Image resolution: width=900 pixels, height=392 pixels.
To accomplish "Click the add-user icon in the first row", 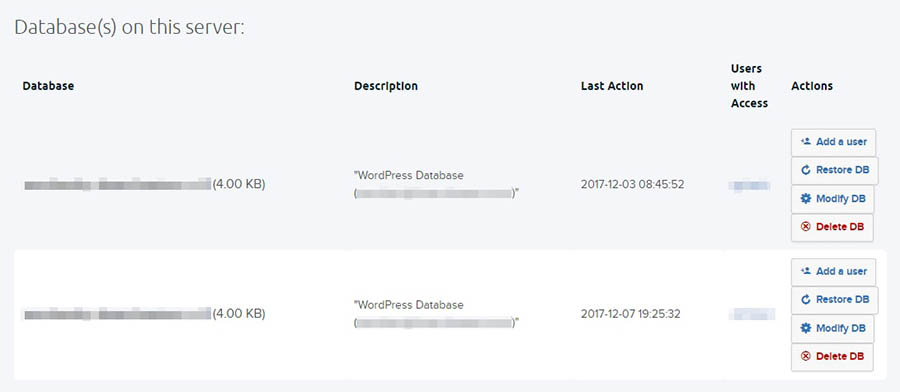I will 805,142.
